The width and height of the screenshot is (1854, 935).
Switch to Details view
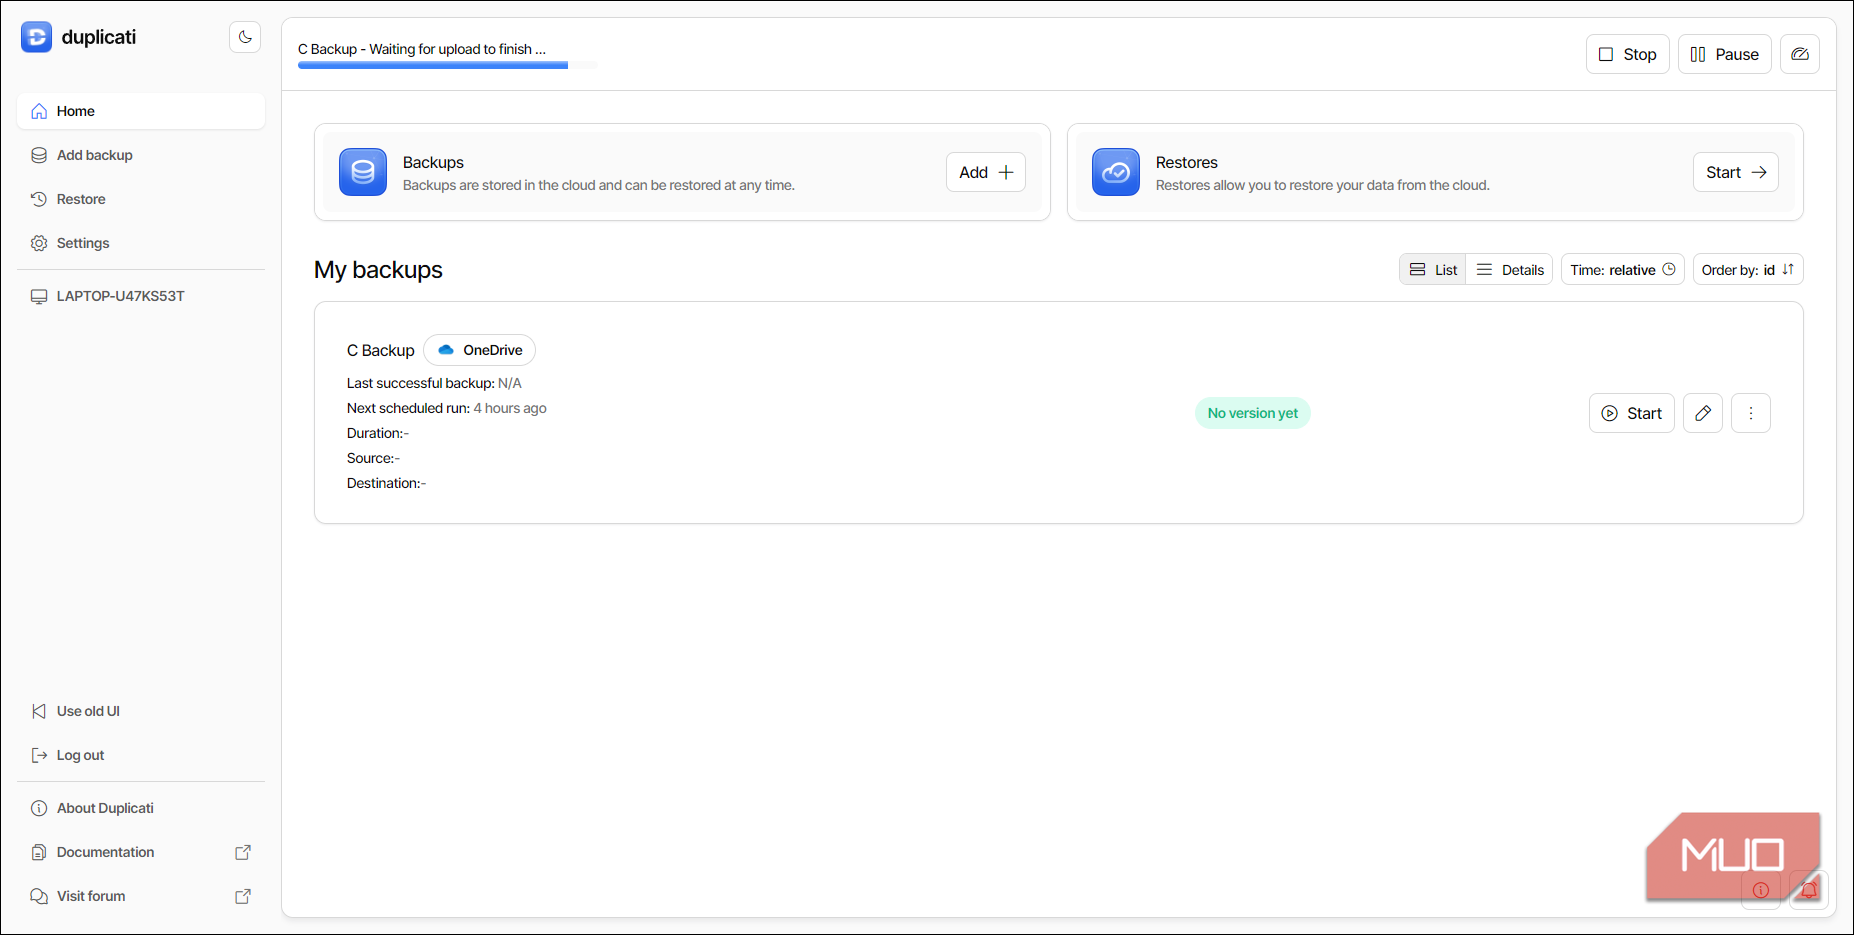(1510, 270)
